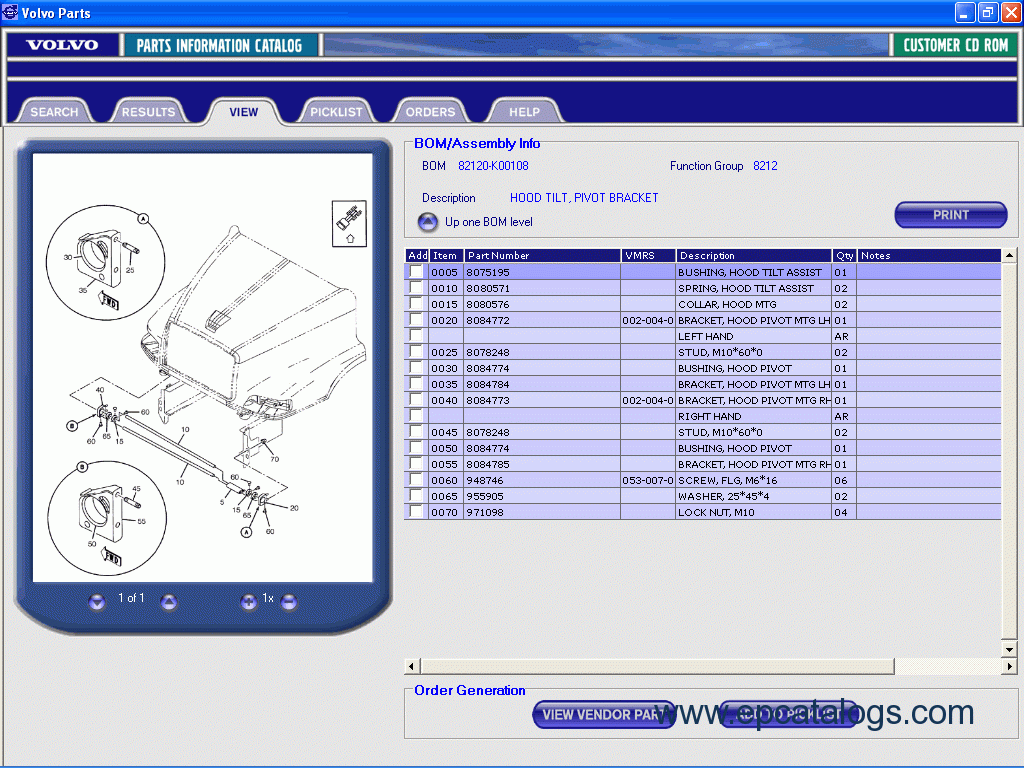Restore down the Volvo Parts window
Image resolution: width=1024 pixels, height=768 pixels.
point(987,12)
